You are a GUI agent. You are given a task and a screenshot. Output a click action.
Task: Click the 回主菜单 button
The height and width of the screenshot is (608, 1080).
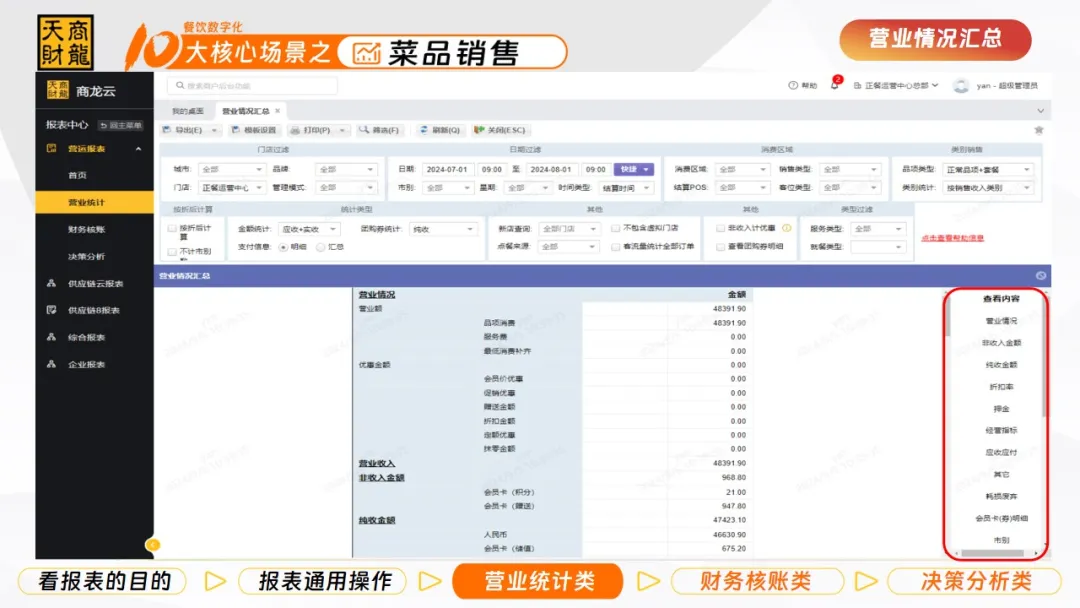click(121, 125)
